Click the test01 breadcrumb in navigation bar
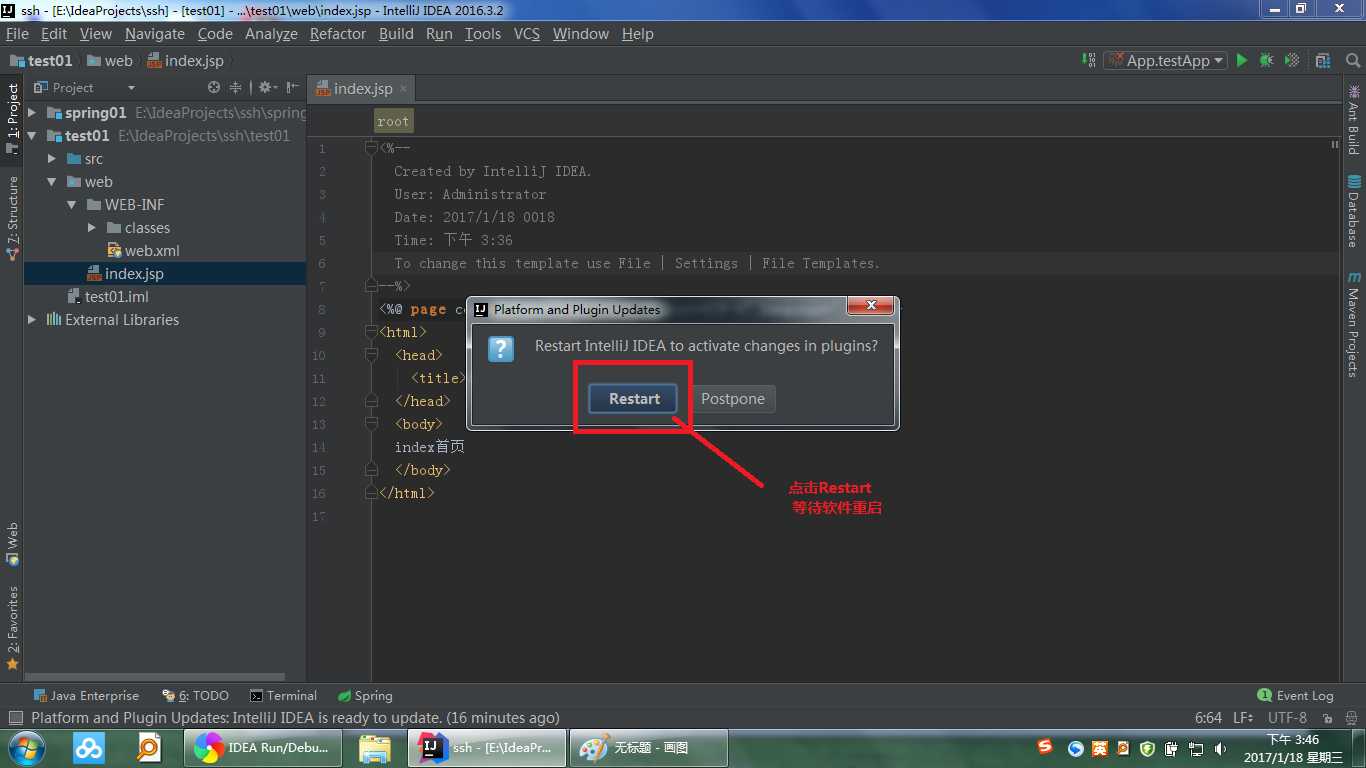 click(41, 60)
